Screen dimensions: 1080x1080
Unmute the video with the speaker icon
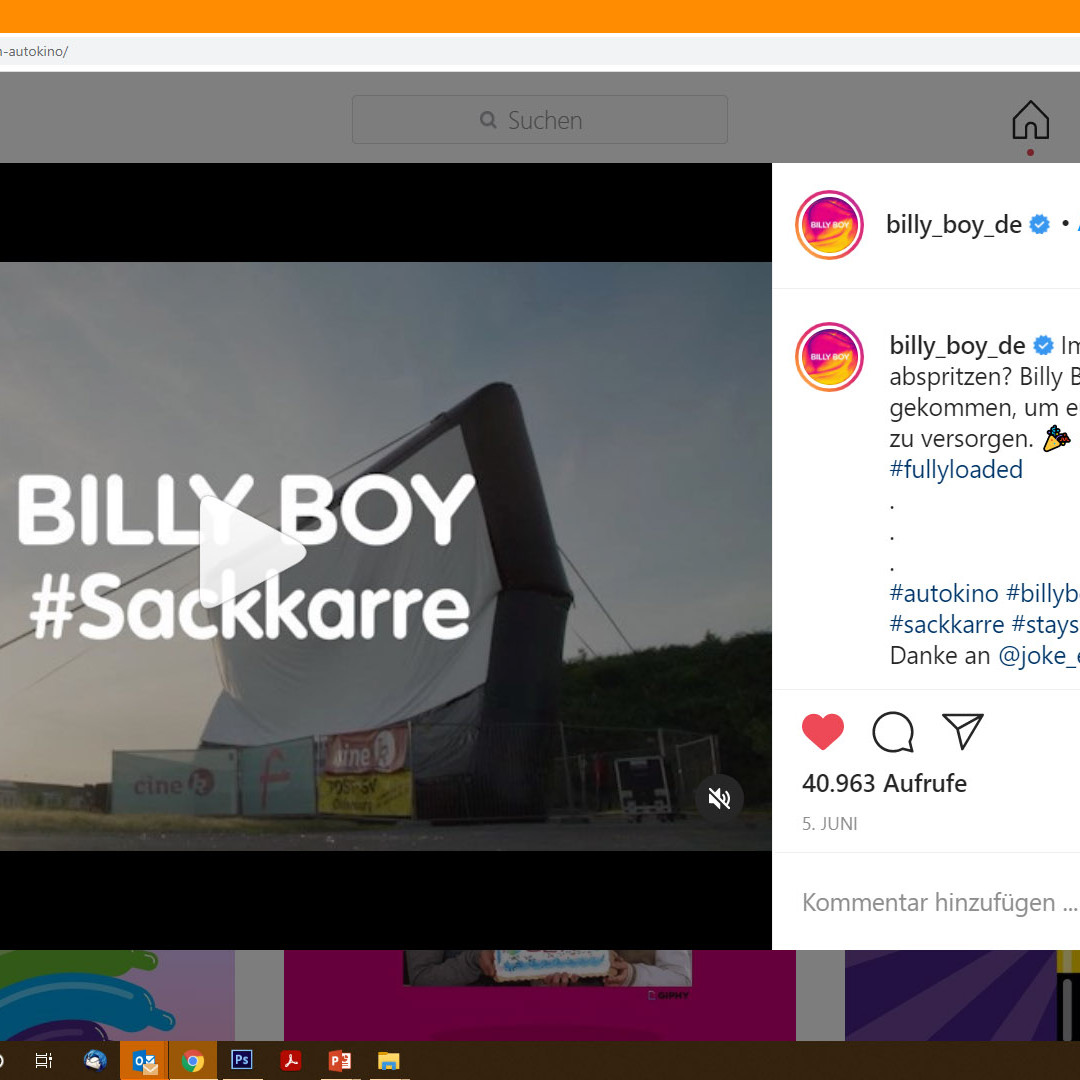pos(719,798)
